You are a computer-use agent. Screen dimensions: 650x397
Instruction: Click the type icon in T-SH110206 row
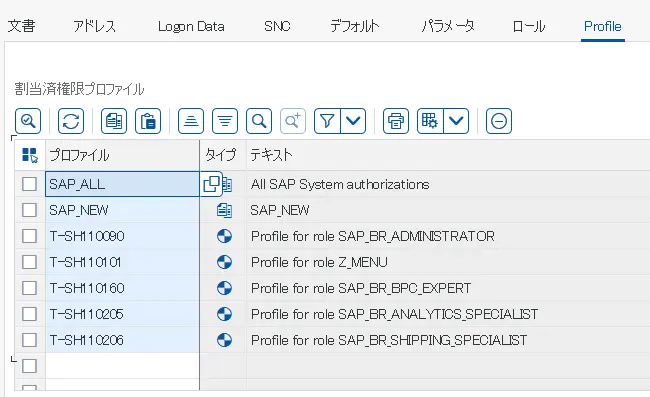point(224,340)
